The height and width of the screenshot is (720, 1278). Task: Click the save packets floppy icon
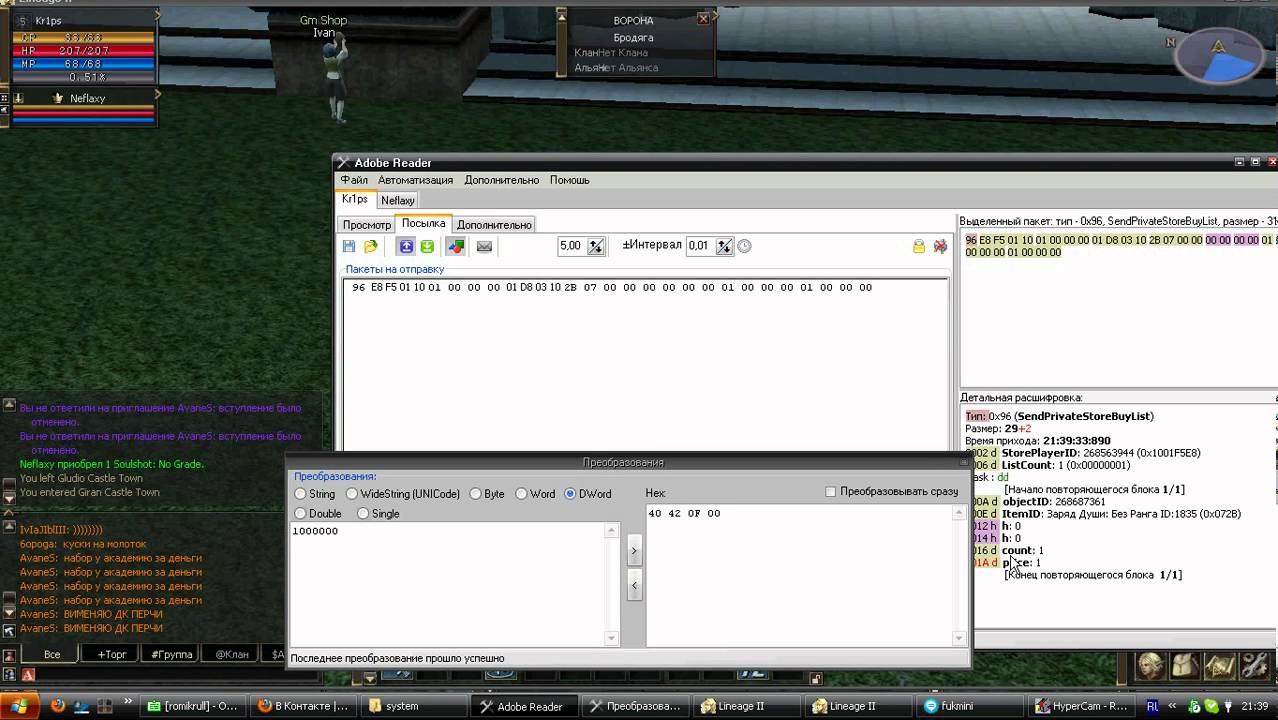tap(349, 246)
